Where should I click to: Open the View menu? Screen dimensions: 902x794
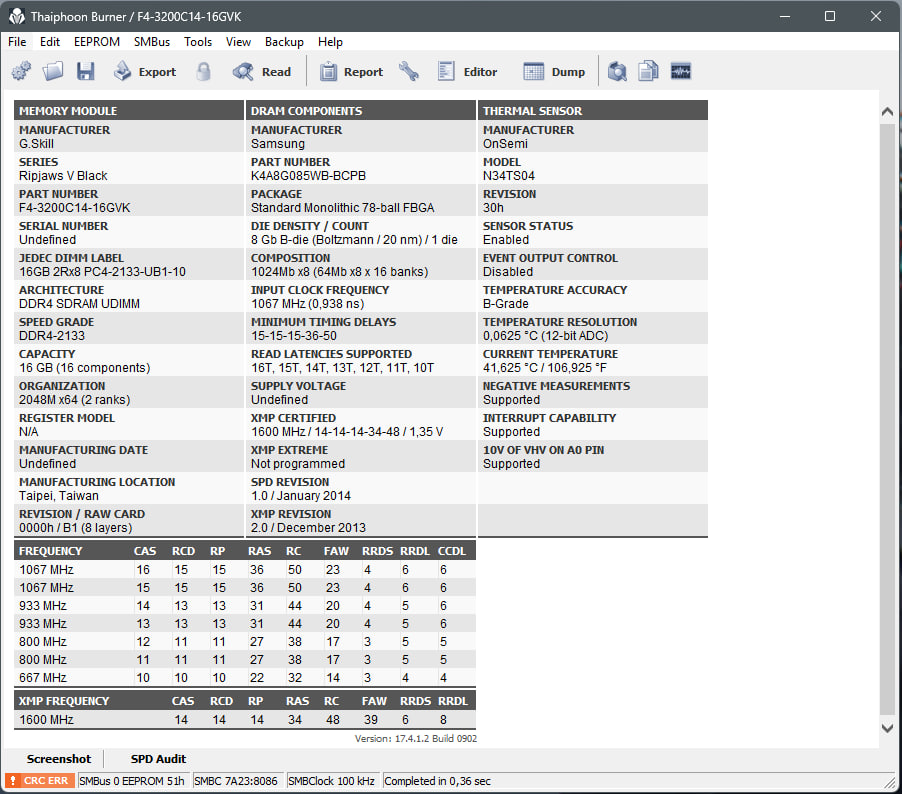[x=238, y=41]
